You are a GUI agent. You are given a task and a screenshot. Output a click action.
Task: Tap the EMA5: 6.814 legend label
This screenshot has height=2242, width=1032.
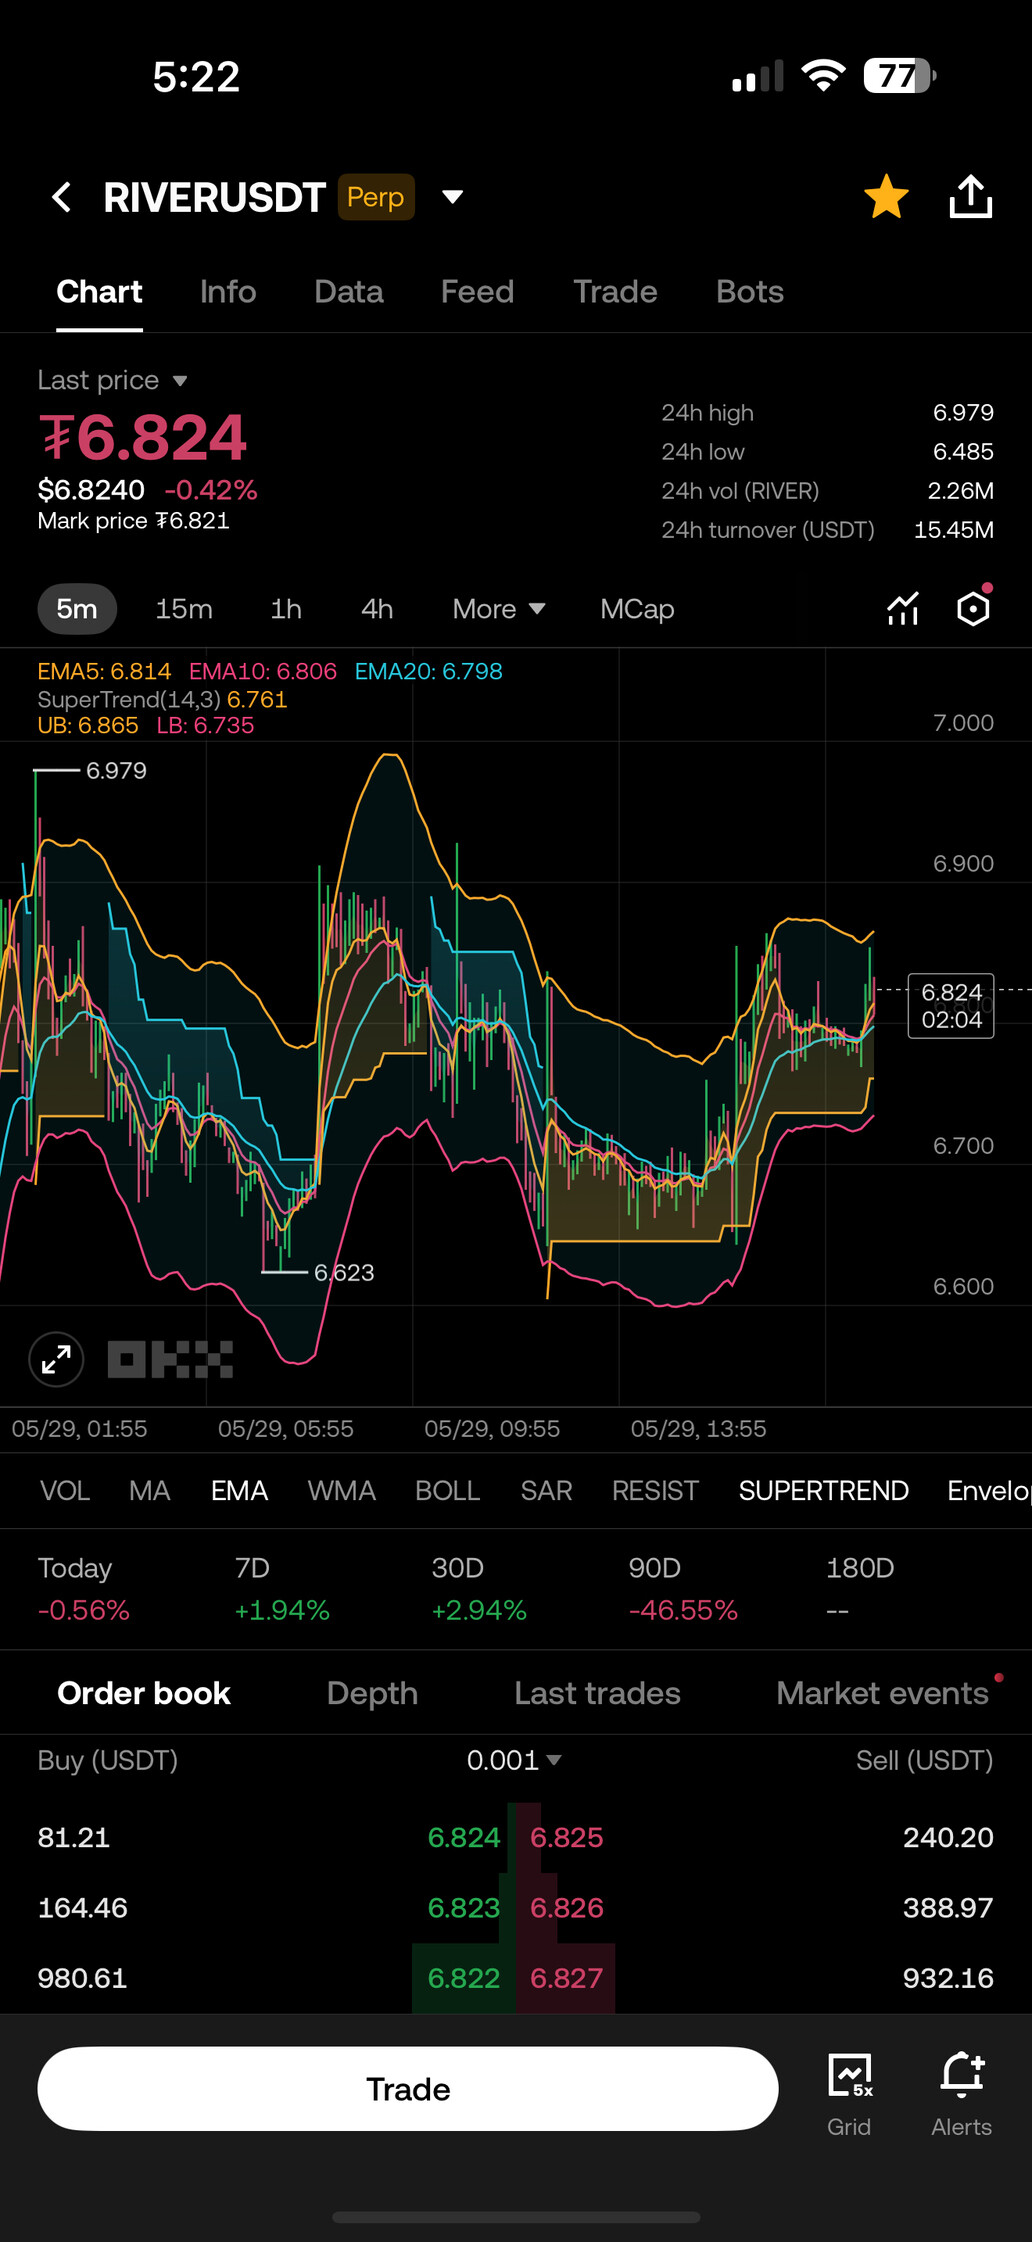click(x=104, y=671)
